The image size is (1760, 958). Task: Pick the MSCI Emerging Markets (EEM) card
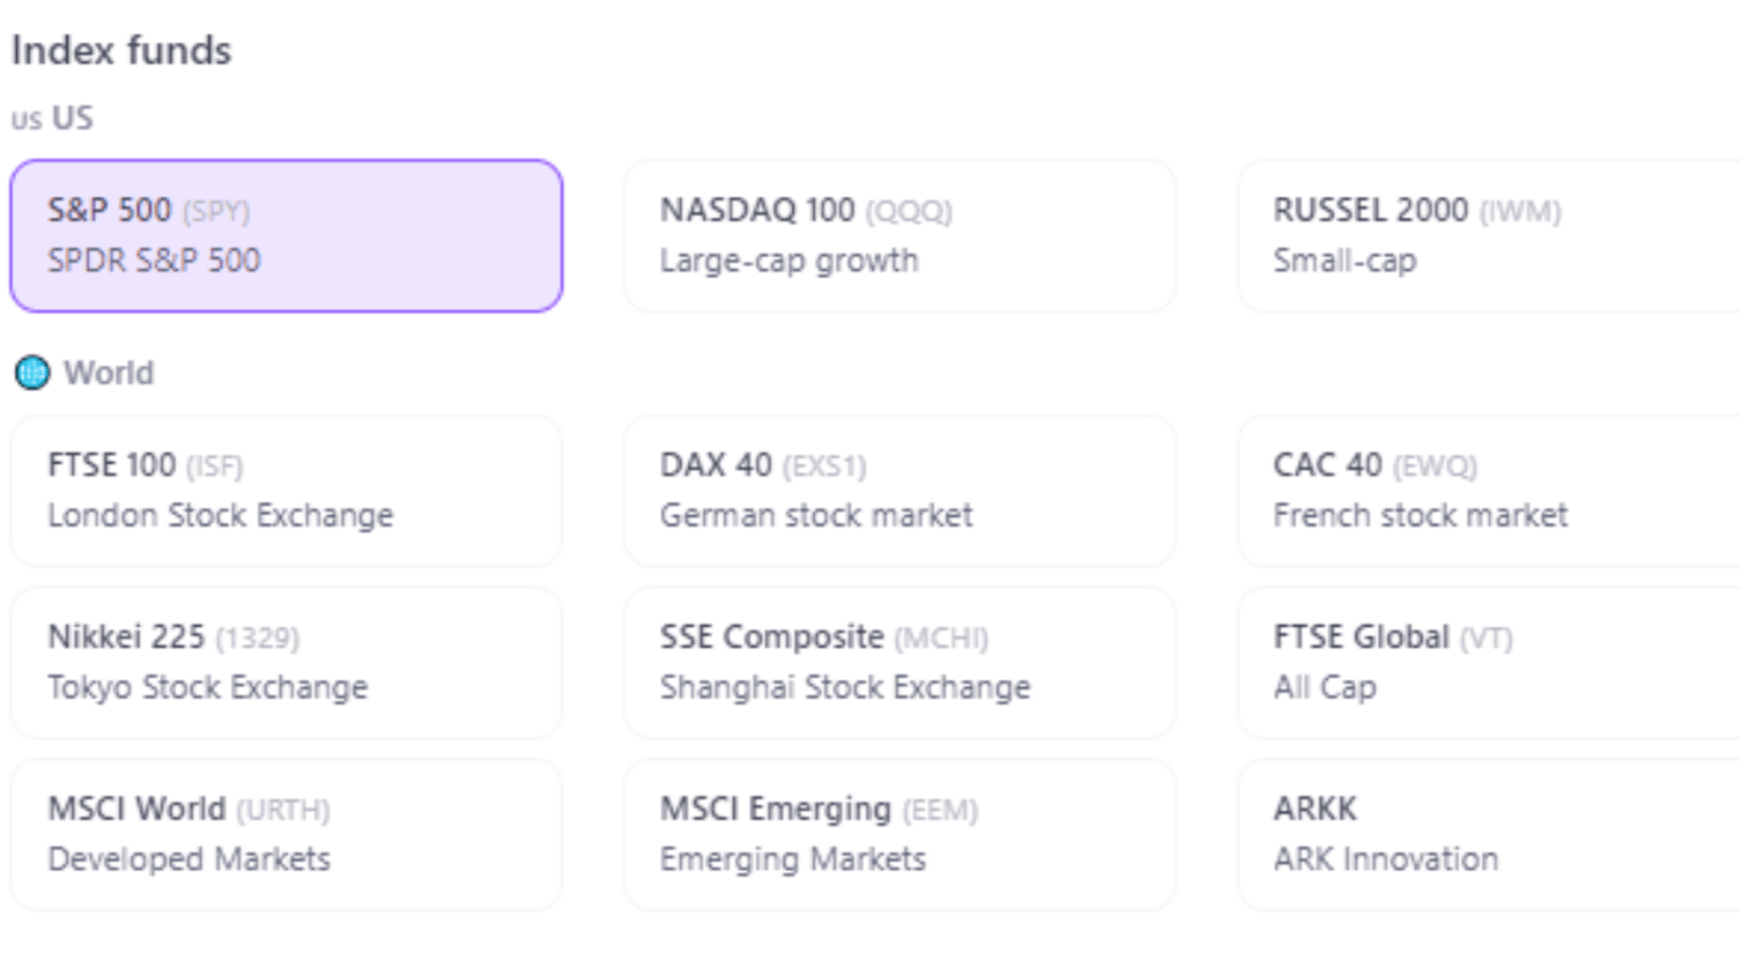(899, 835)
